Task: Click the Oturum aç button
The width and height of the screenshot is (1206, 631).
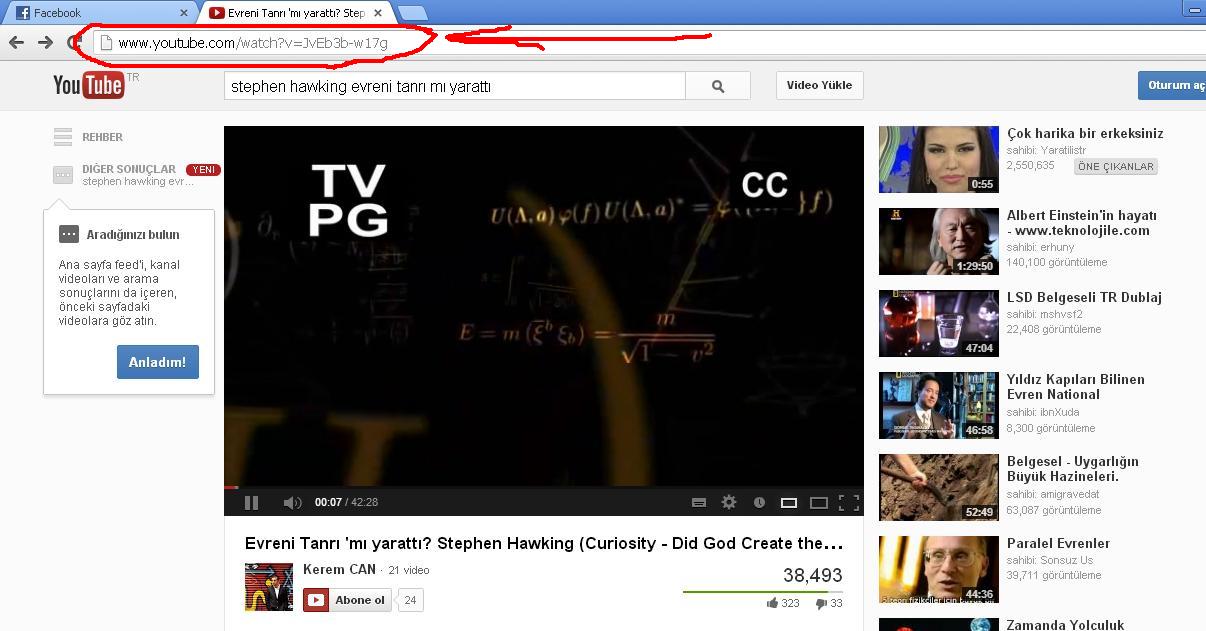Action: click(x=1172, y=85)
